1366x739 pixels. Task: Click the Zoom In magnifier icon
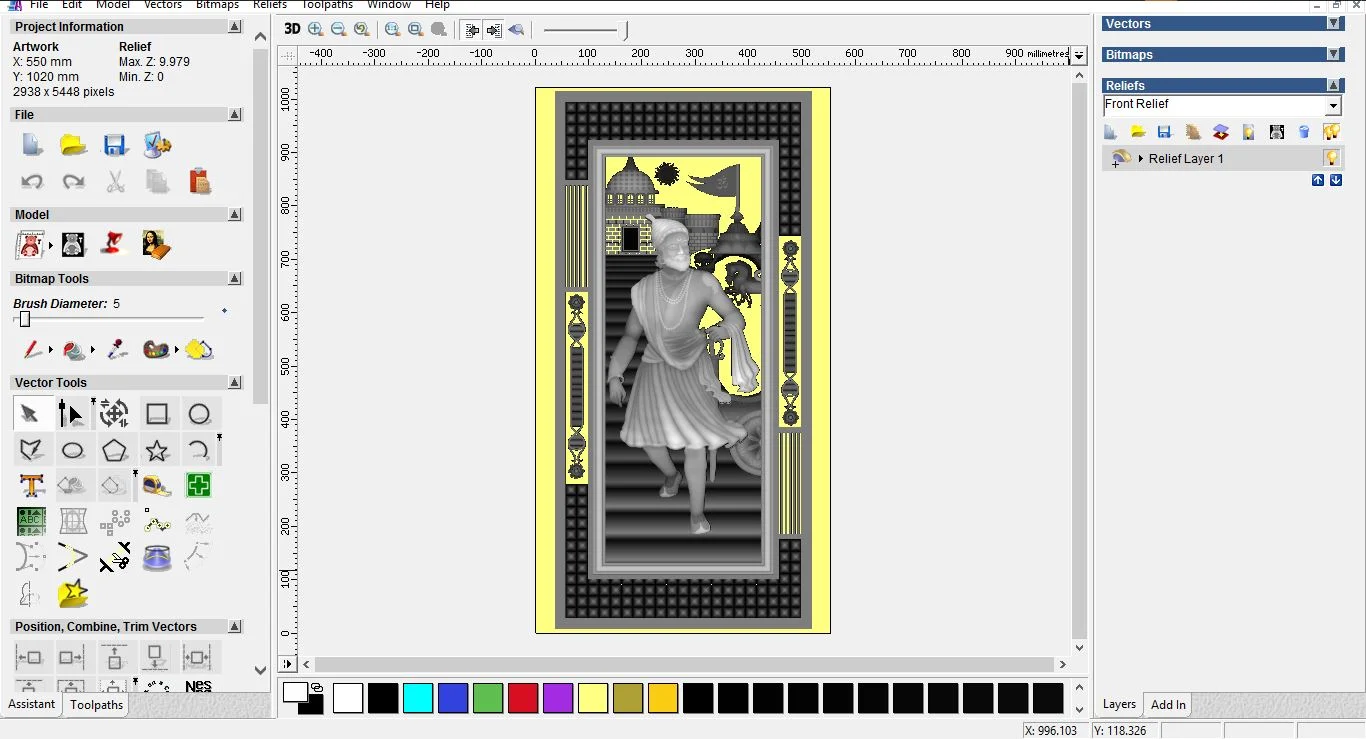coord(316,29)
